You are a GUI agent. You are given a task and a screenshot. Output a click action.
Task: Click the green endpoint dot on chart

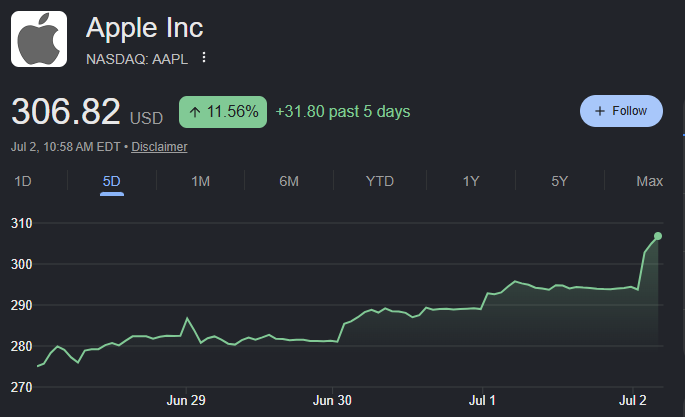[658, 236]
